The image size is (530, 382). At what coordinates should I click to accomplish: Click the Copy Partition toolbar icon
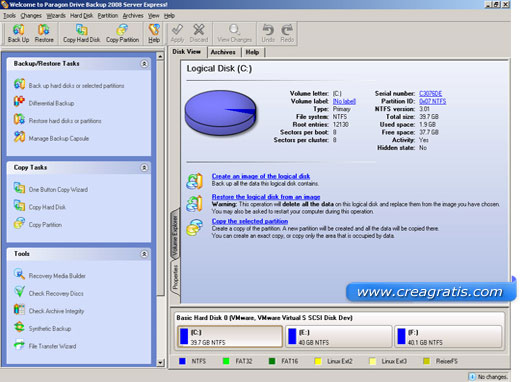coord(122,30)
